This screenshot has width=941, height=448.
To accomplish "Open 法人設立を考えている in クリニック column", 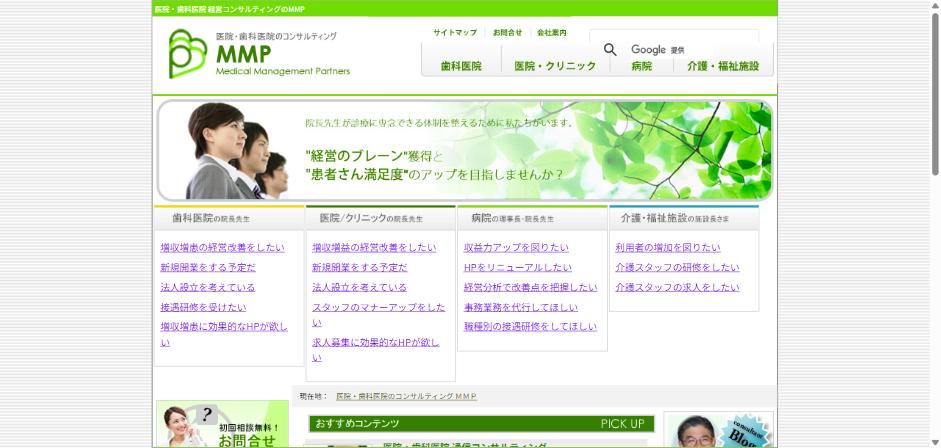I will coord(359,287).
